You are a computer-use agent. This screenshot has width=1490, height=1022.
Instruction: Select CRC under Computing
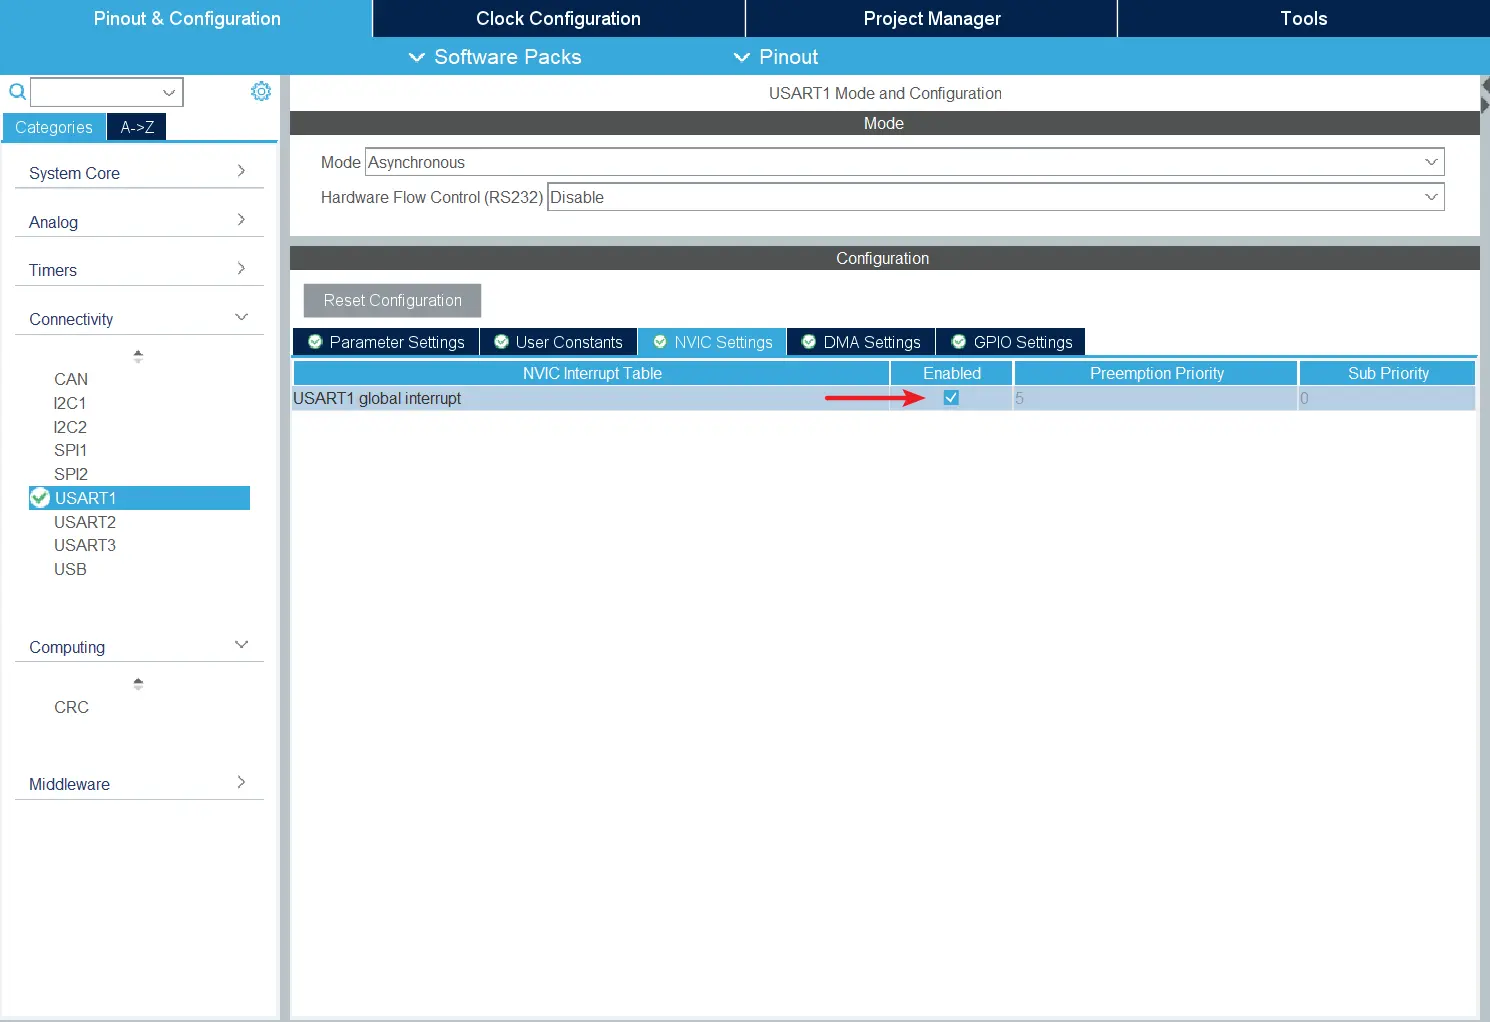pos(71,707)
